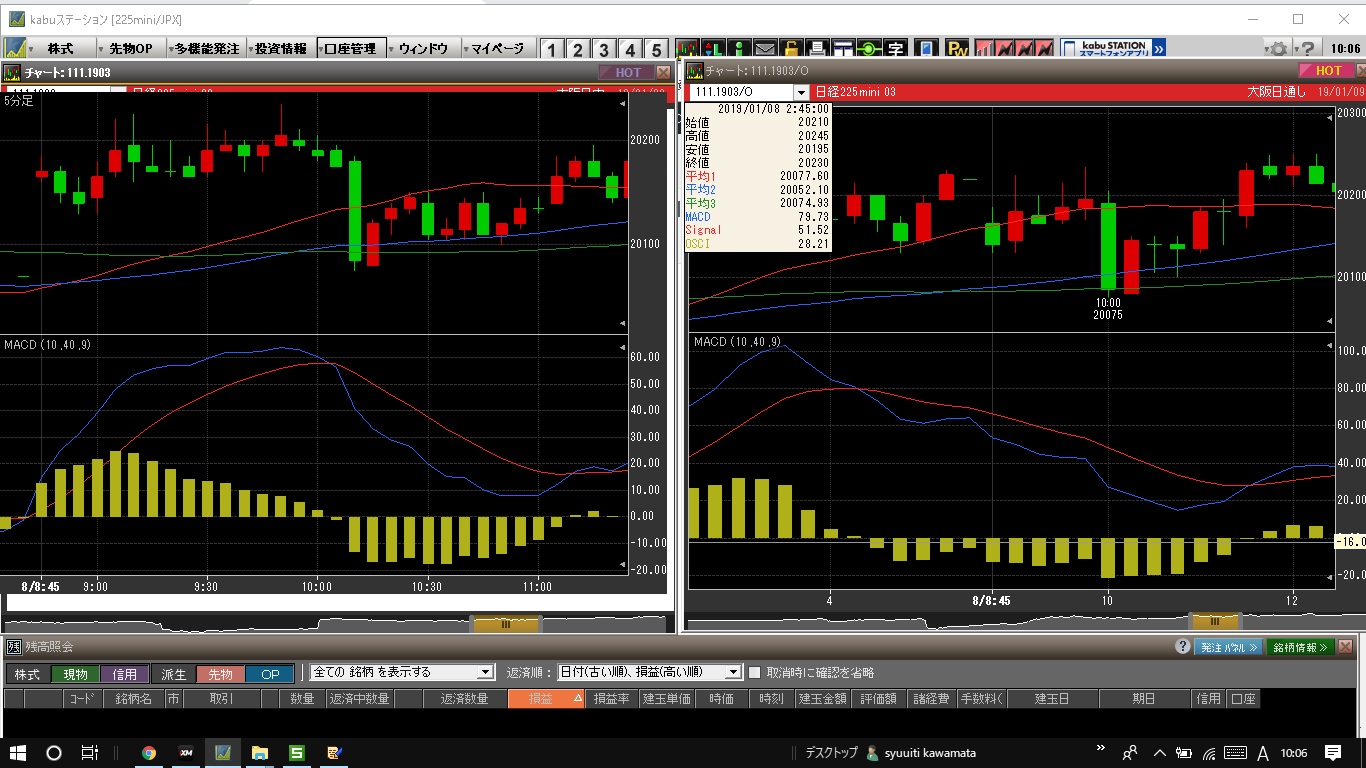Open the 先物OP menu

[x=131, y=48]
